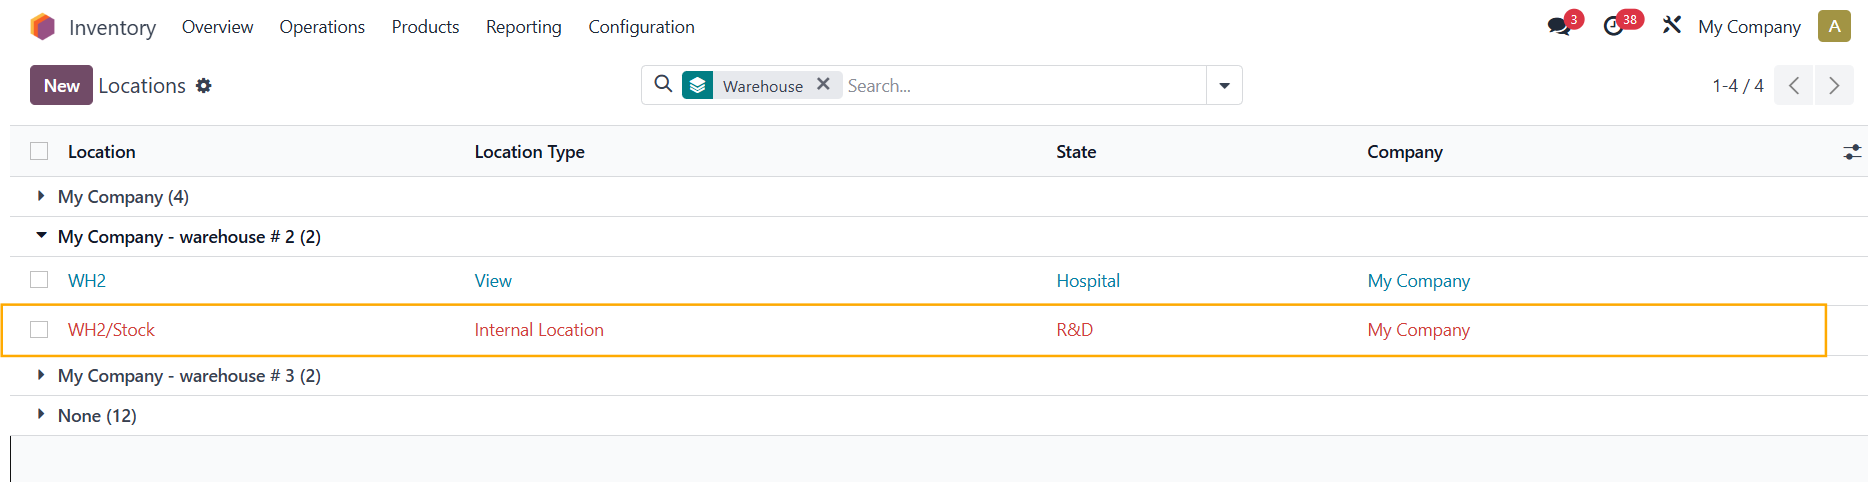Go to the next page arrow
This screenshot has height=482, width=1868.
click(x=1834, y=86)
